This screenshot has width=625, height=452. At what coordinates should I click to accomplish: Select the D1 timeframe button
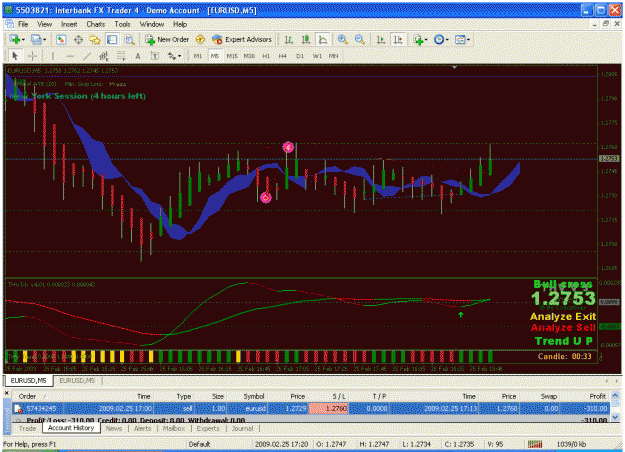[300, 56]
